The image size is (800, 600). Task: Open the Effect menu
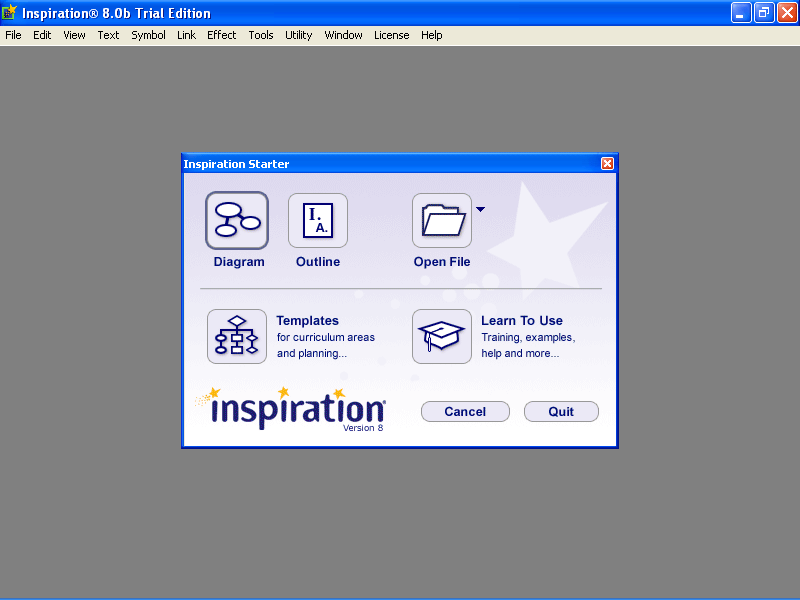221,35
